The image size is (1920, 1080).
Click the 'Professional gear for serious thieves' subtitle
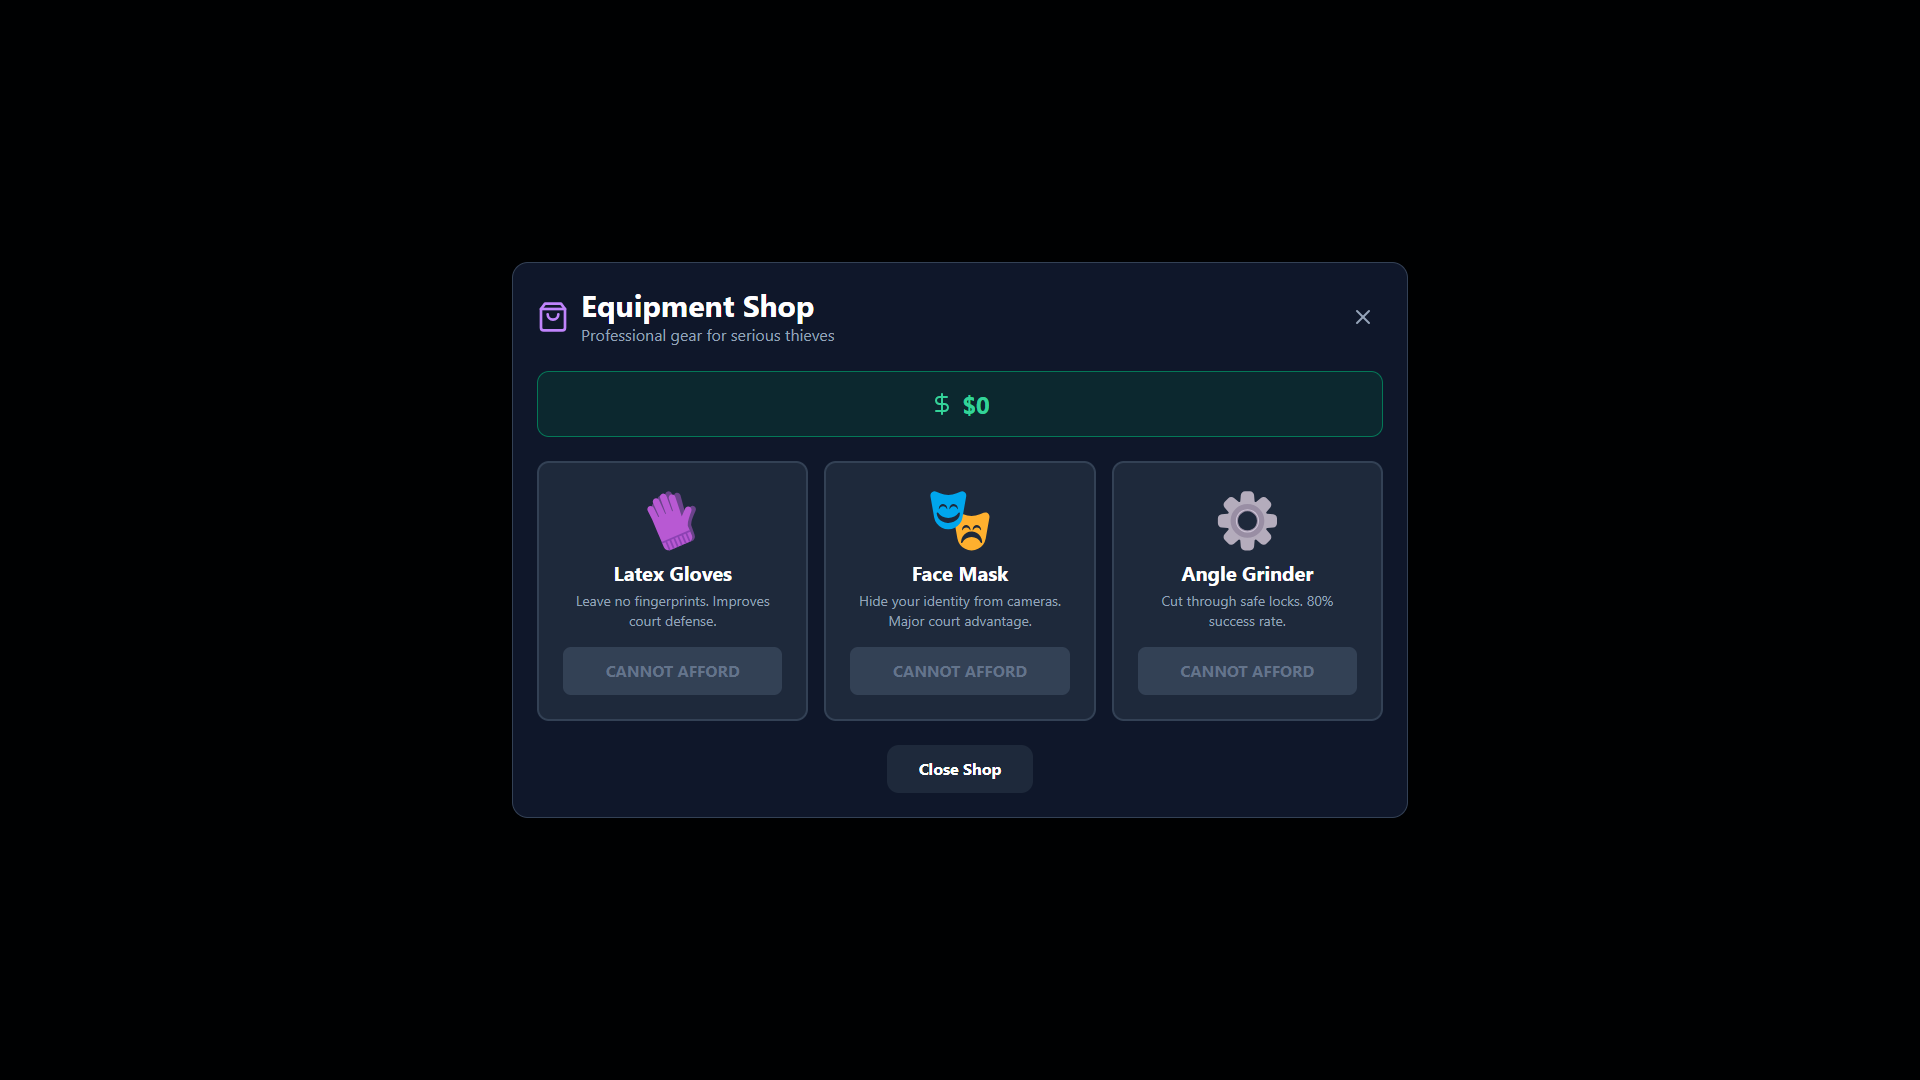pos(707,336)
